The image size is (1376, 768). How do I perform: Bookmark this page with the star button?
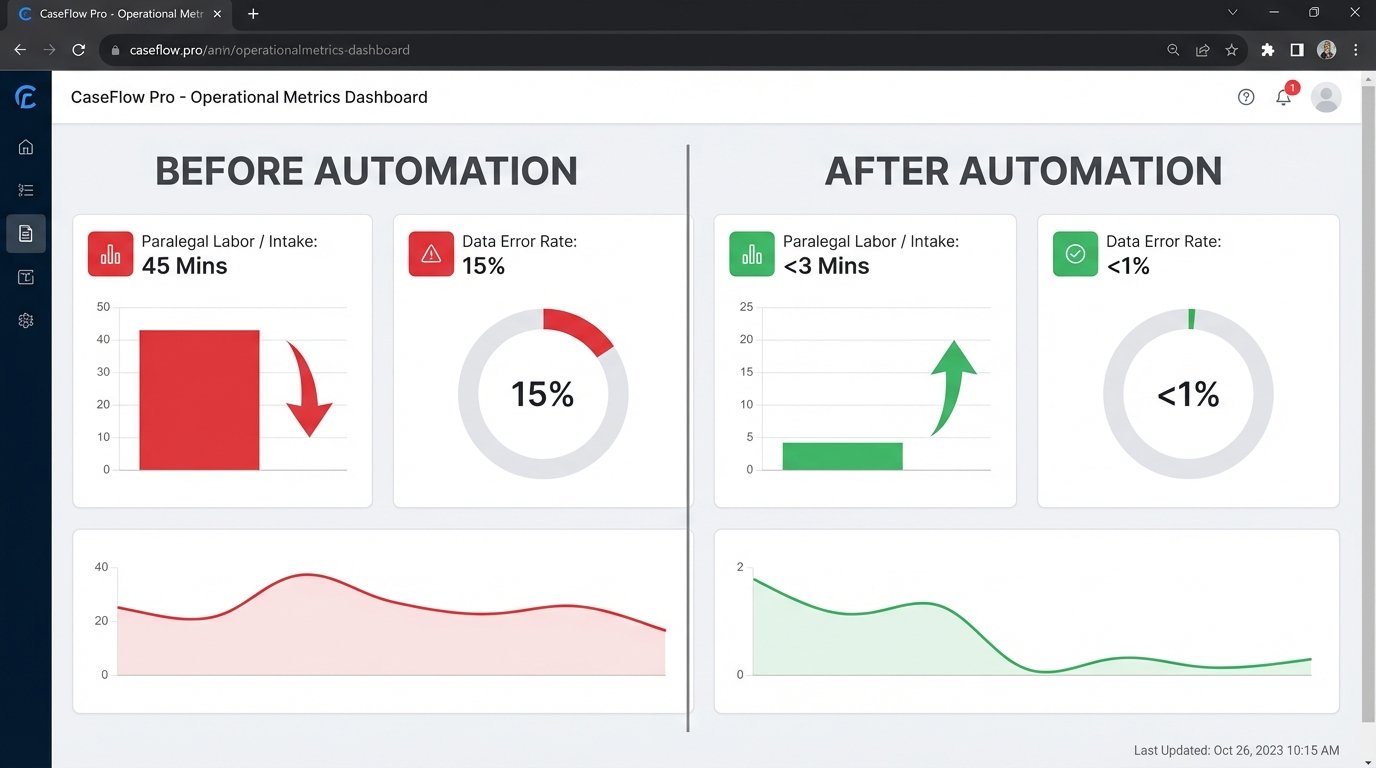coord(1231,49)
